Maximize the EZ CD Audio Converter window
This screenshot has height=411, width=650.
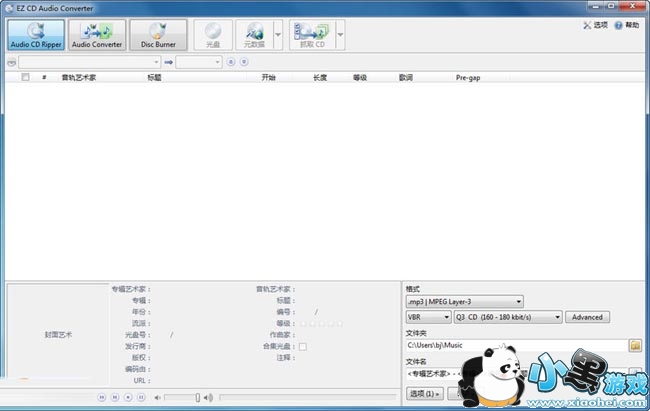[611, 6]
